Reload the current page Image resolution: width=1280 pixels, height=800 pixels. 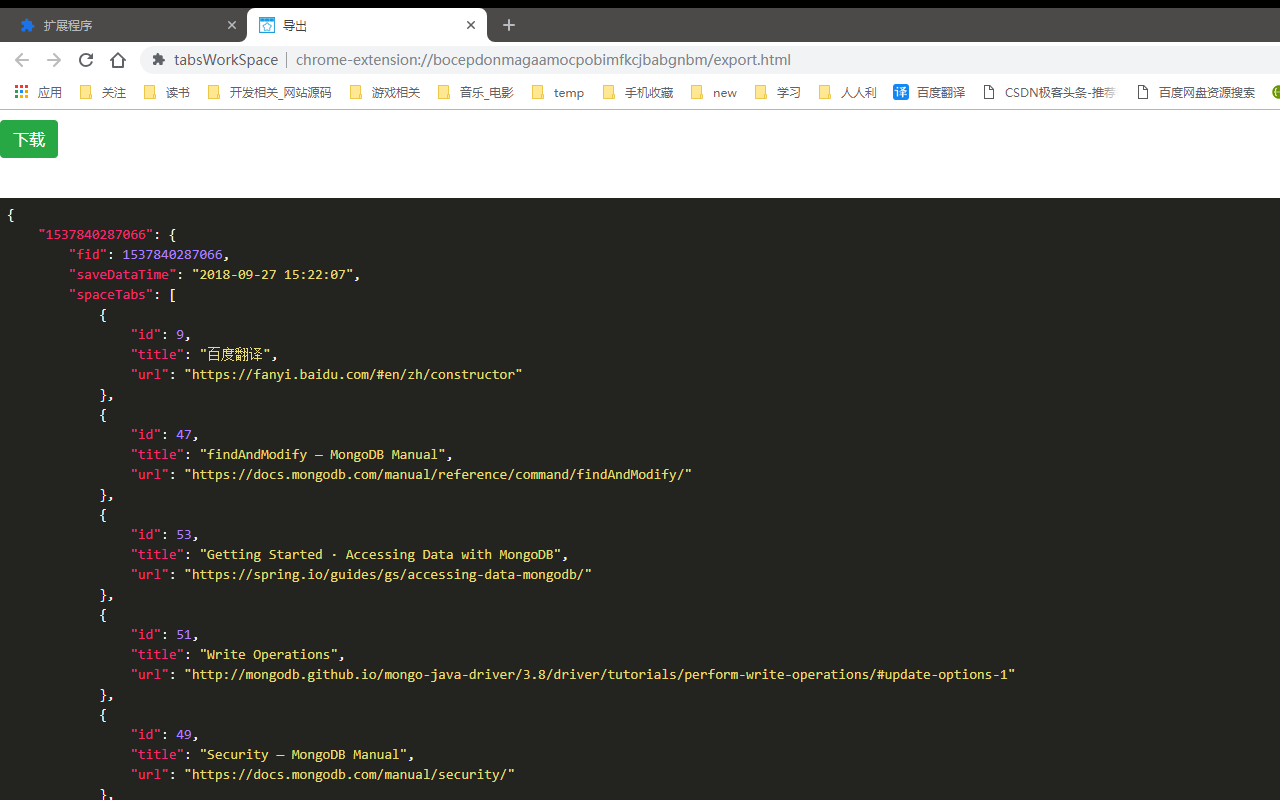pyautogui.click(x=86, y=60)
